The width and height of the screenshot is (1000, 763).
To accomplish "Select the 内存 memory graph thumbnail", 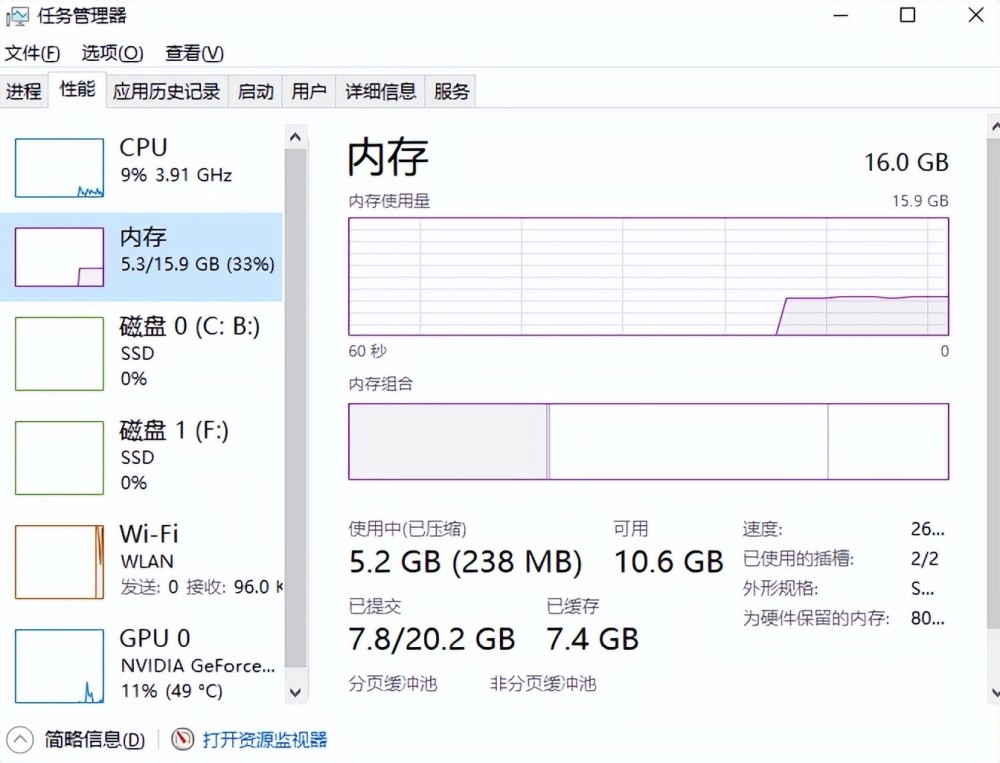I will click(x=59, y=257).
